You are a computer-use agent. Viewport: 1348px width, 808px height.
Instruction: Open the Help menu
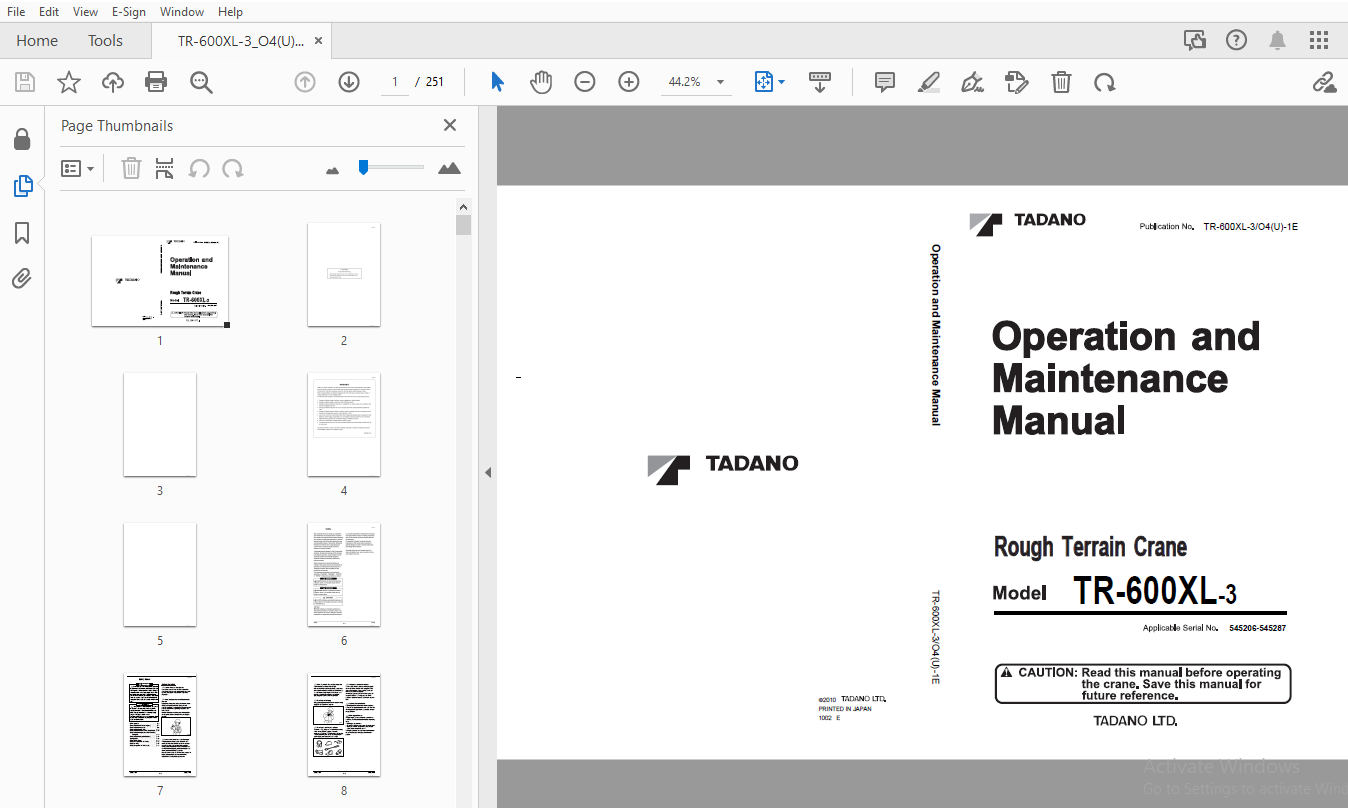(230, 11)
